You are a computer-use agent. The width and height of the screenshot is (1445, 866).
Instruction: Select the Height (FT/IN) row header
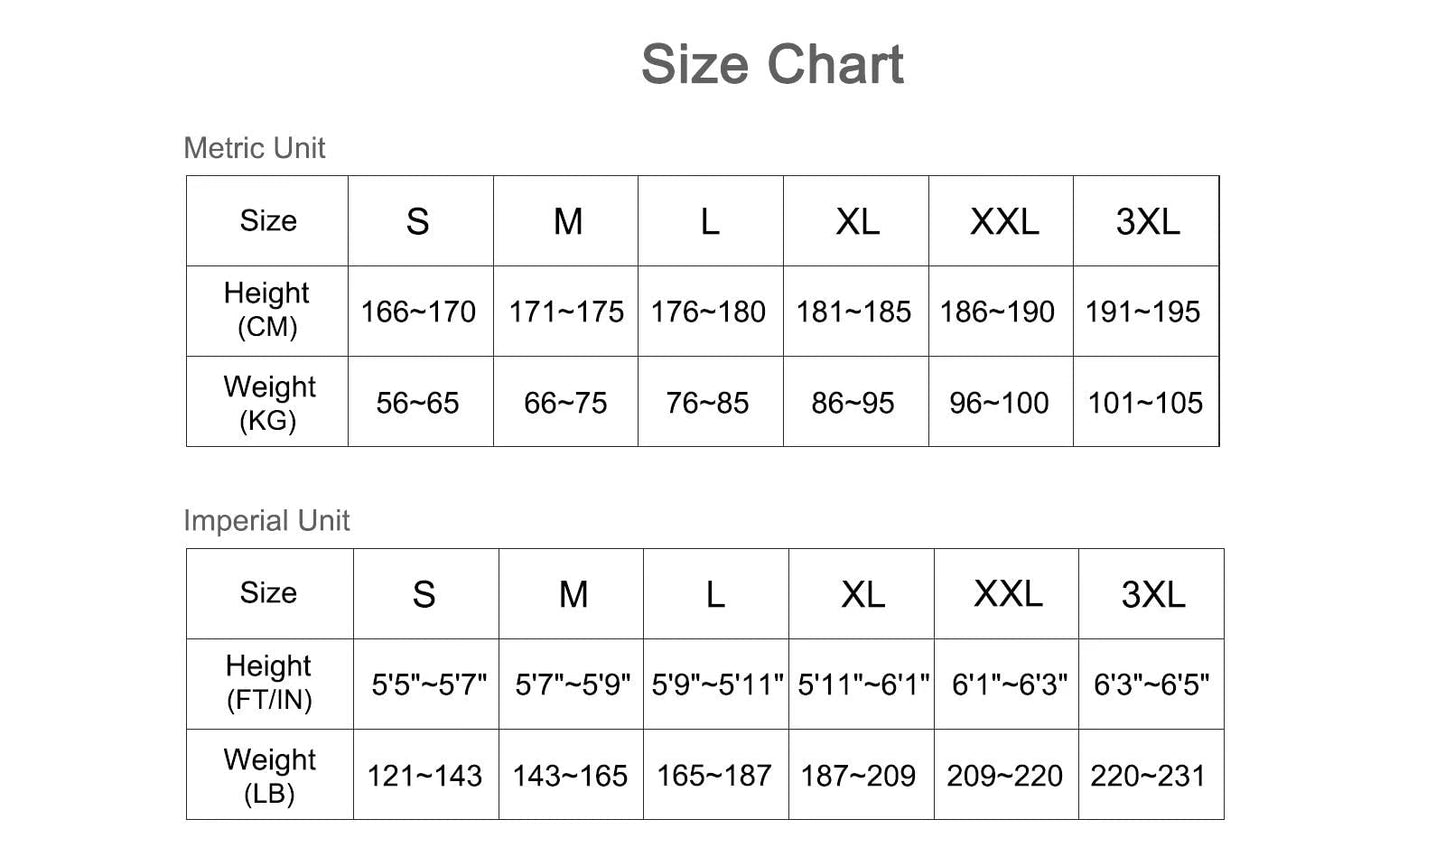point(269,683)
